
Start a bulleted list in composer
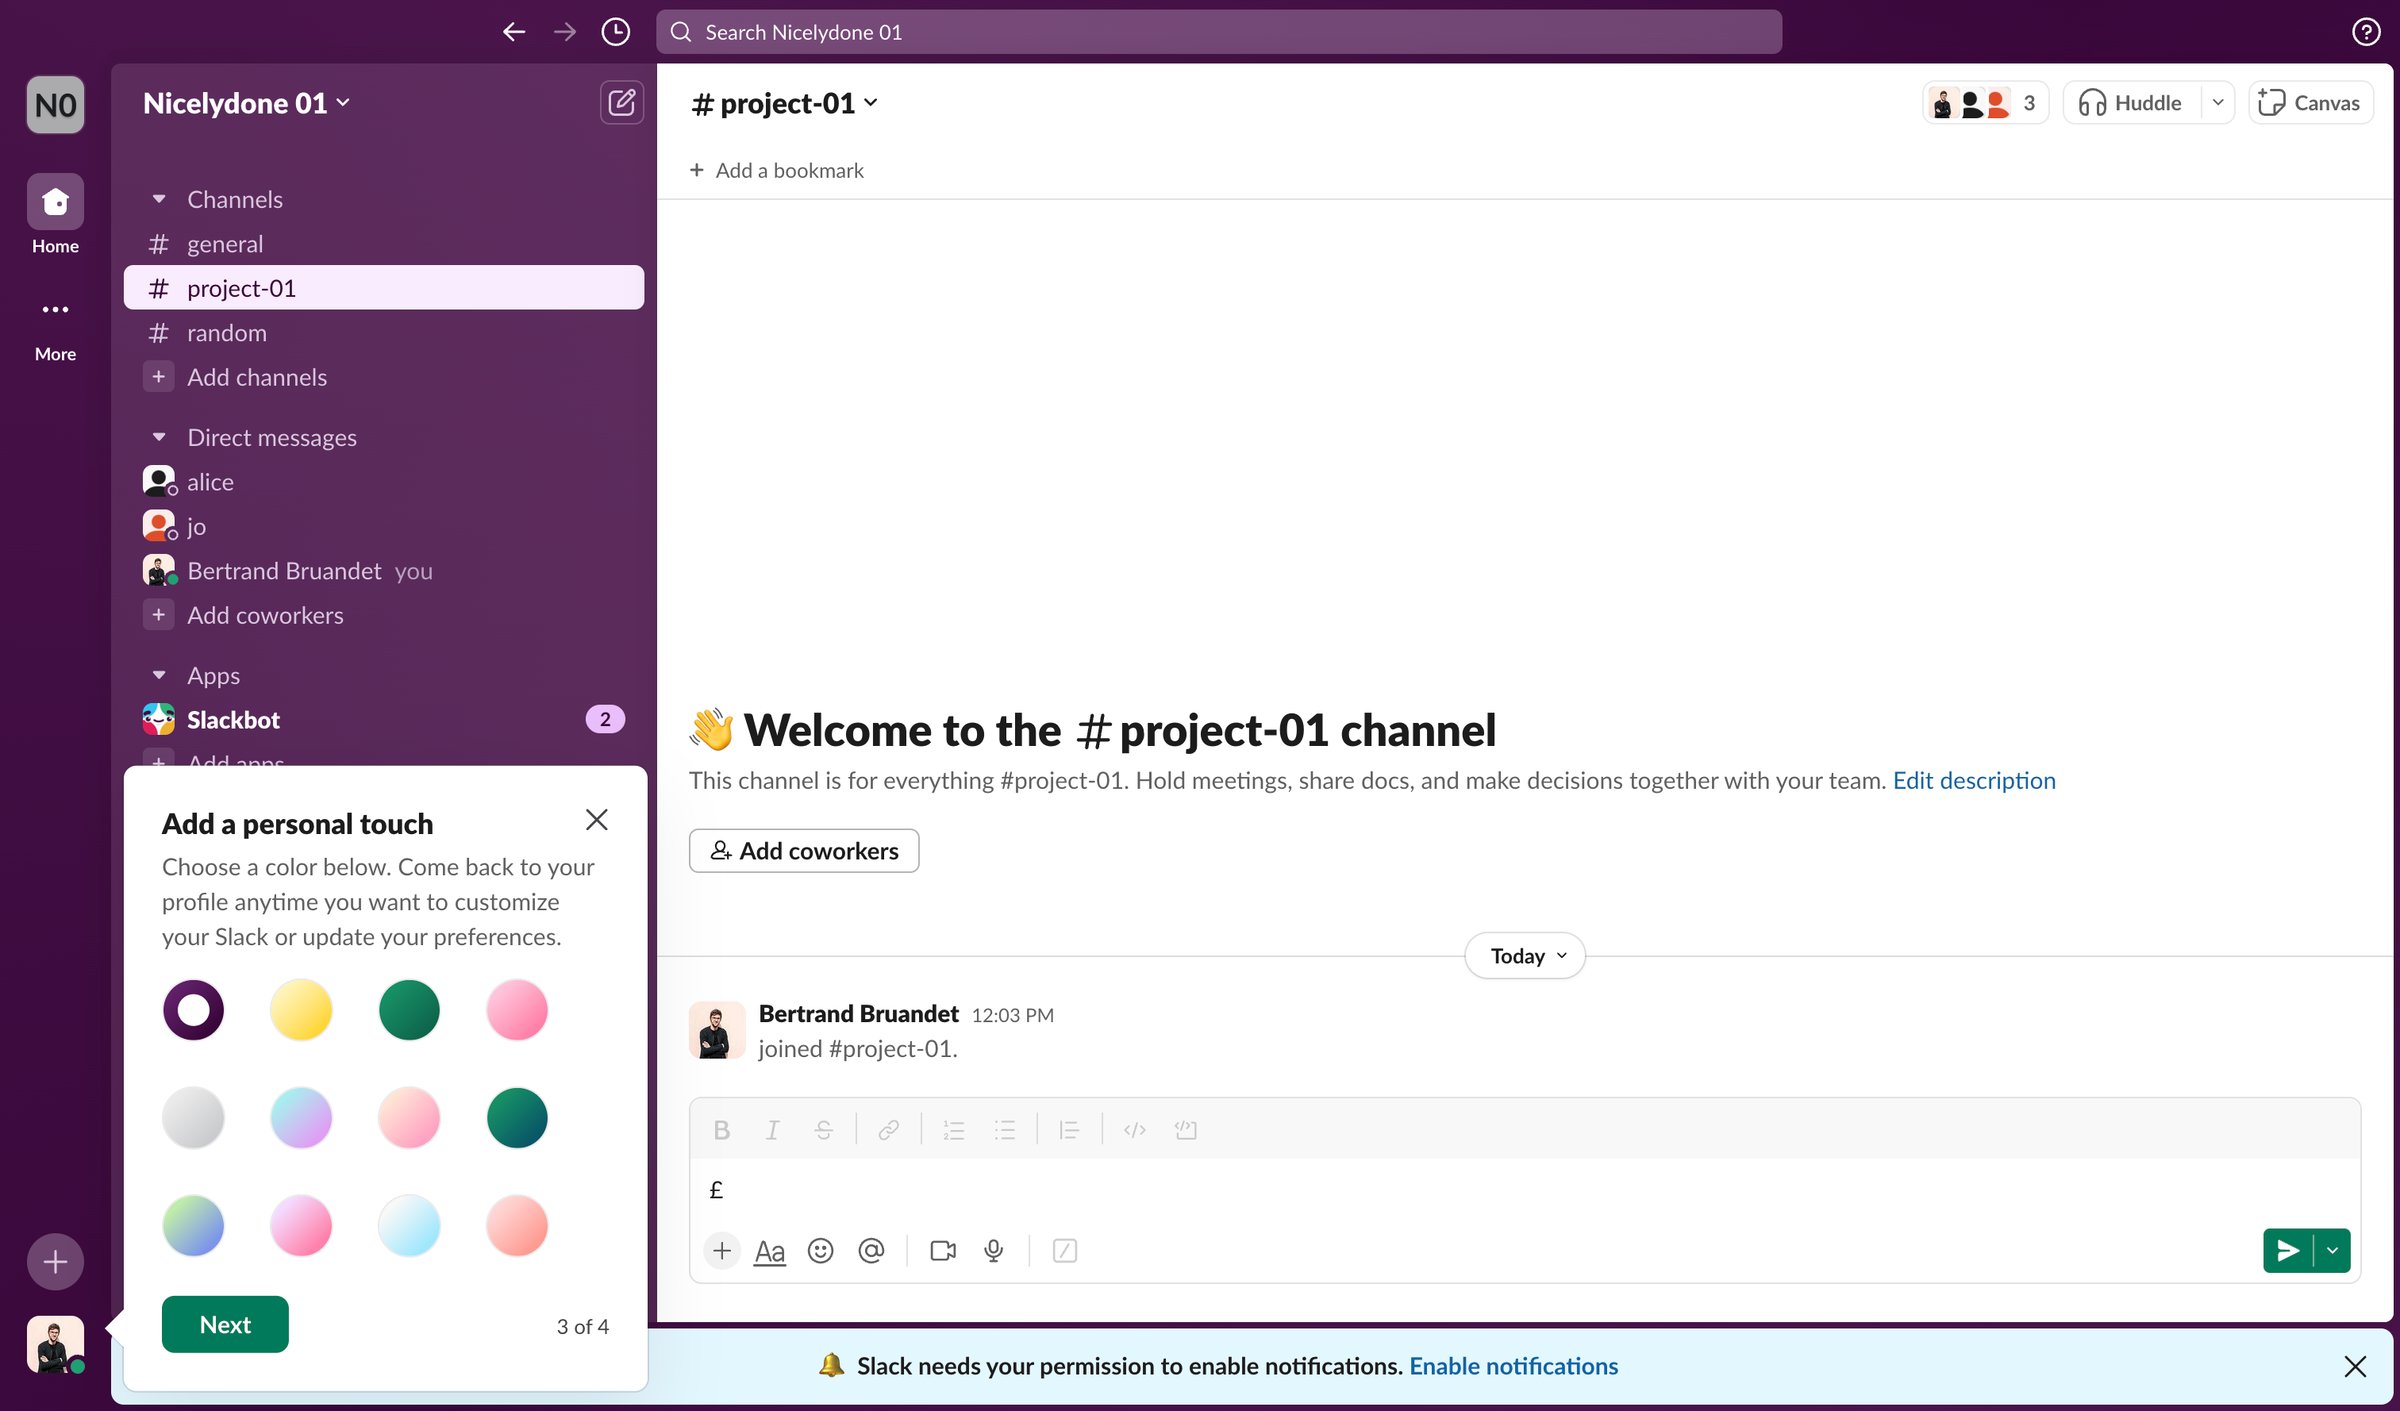[x=1004, y=1130]
